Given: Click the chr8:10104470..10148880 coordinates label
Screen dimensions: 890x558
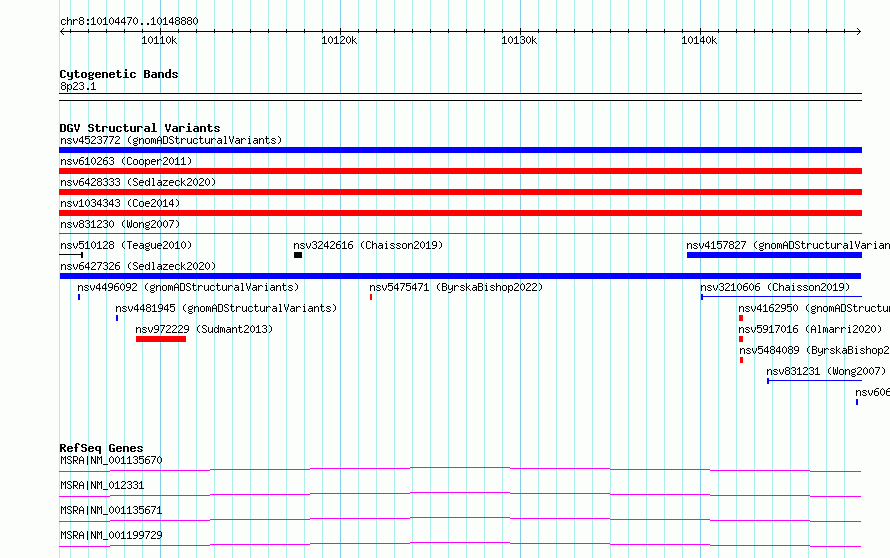Looking at the screenshot, I should (x=129, y=21).
